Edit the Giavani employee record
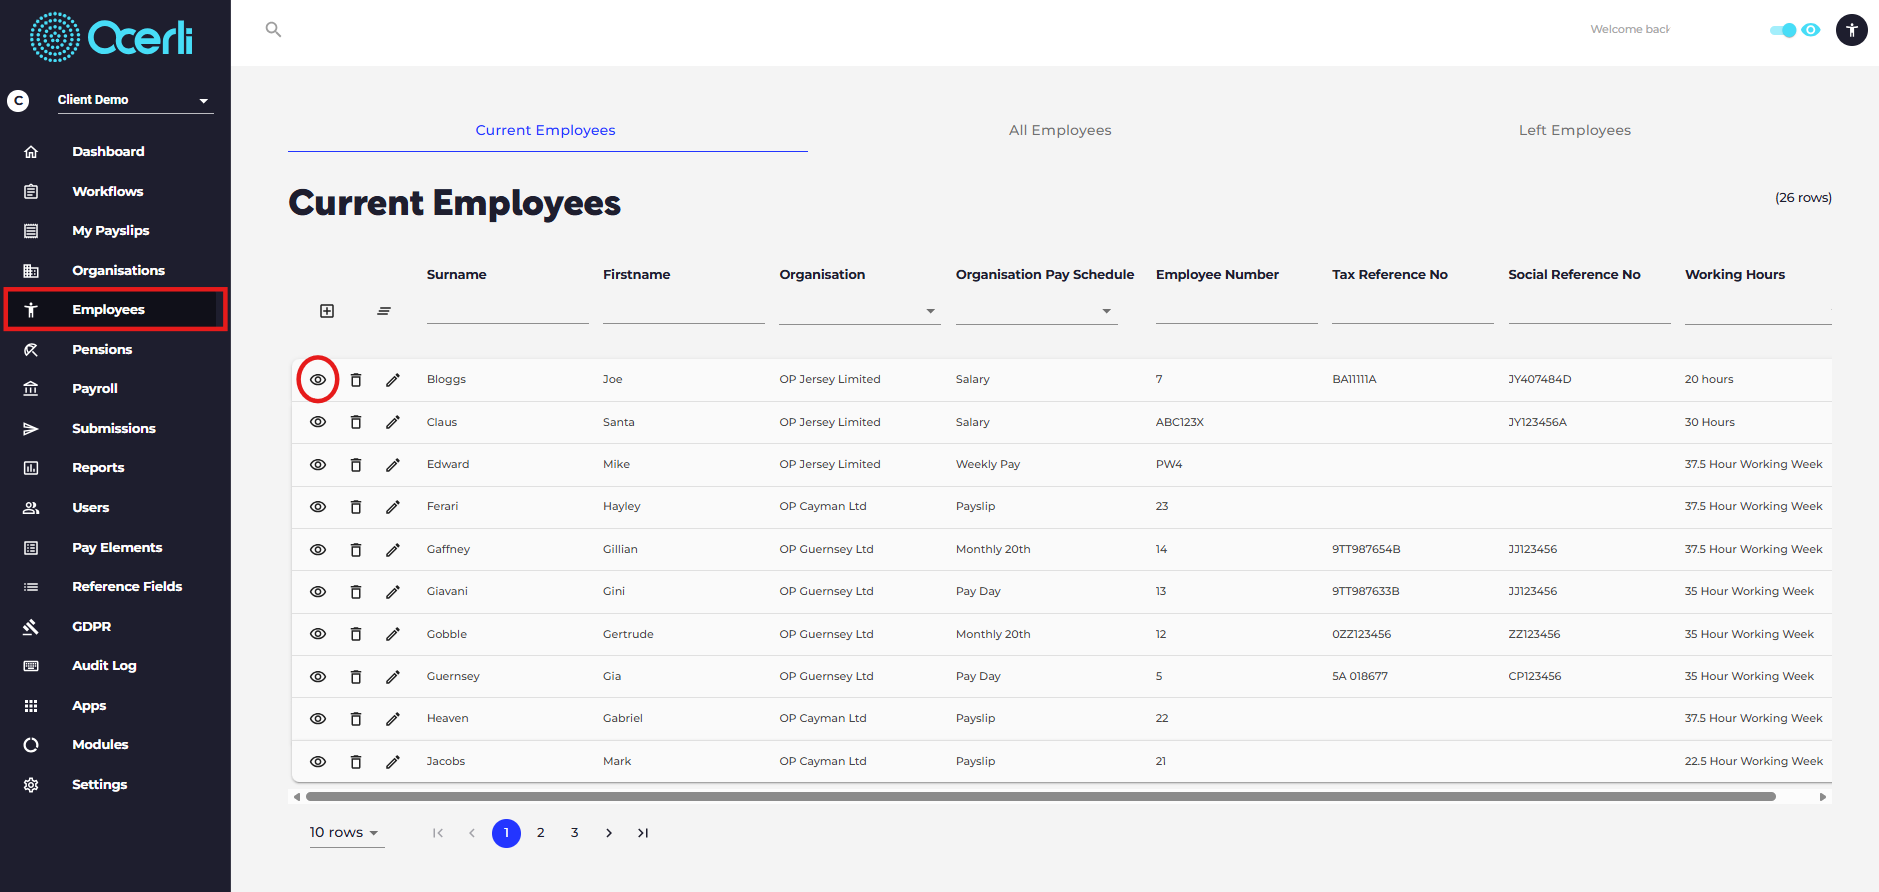 tap(393, 592)
